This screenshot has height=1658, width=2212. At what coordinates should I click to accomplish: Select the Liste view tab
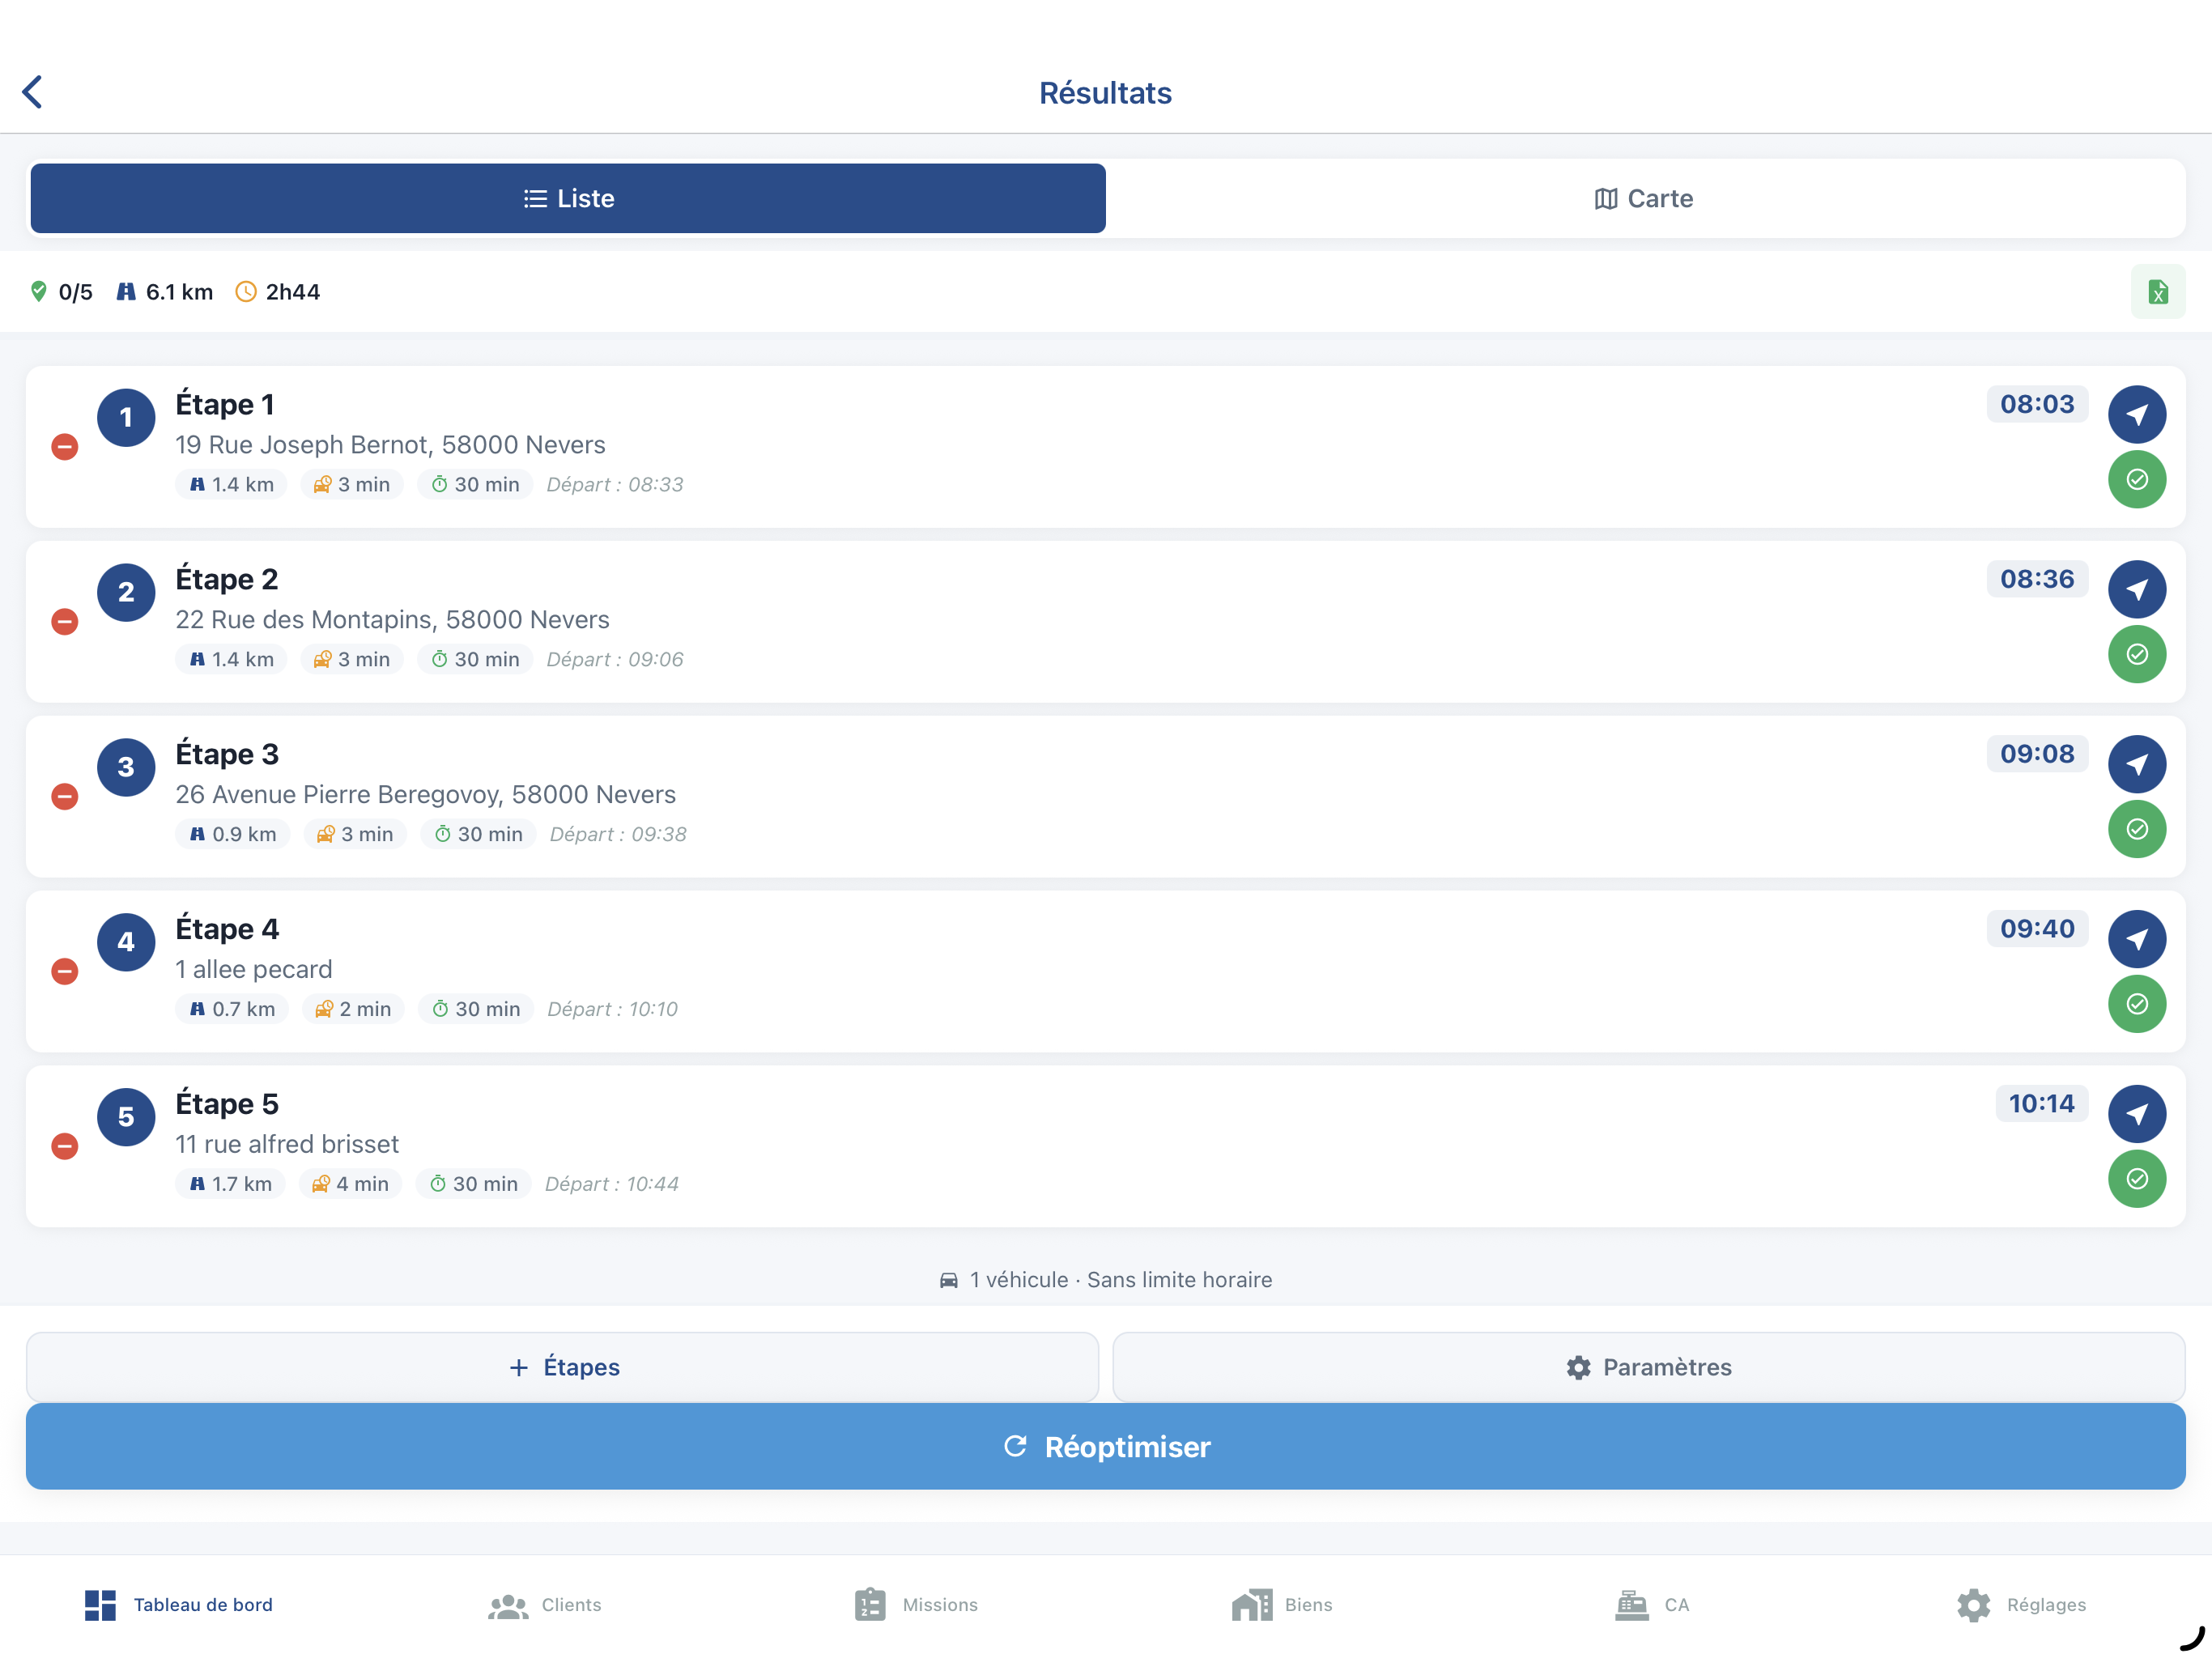pos(567,198)
